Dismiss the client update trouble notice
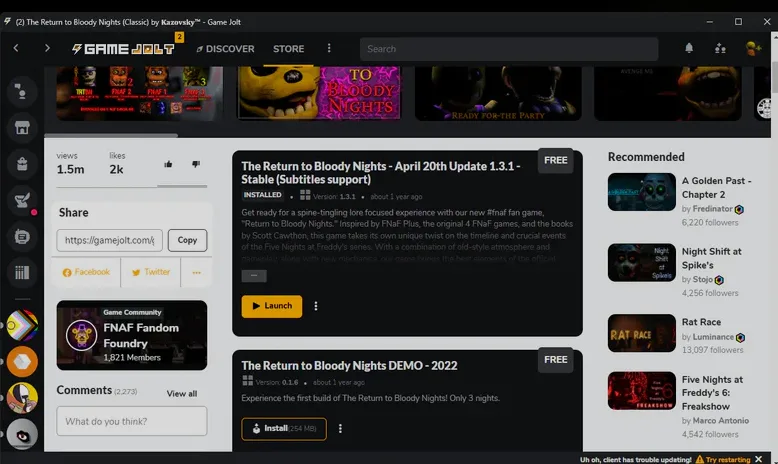This screenshot has height=464, width=778. (x=758, y=459)
